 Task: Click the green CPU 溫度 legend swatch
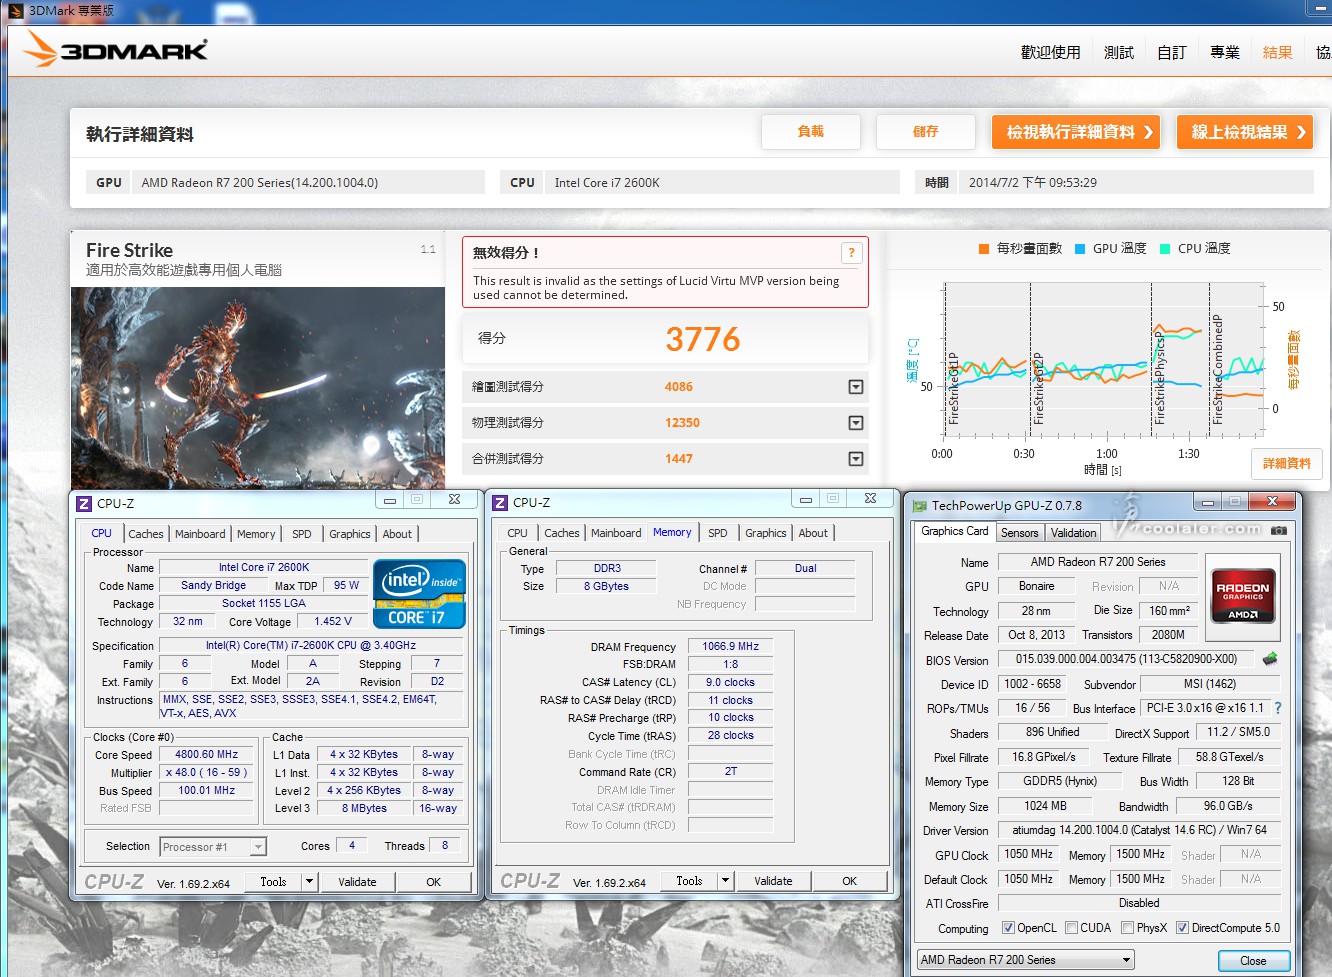1165,249
